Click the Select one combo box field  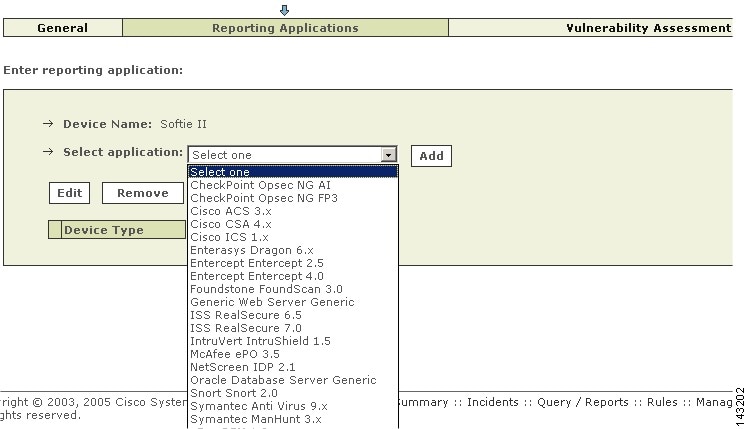[293, 155]
